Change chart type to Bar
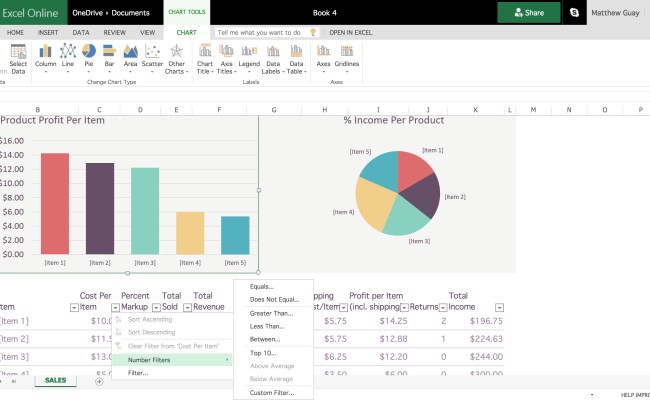The width and height of the screenshot is (650, 400). point(109,59)
